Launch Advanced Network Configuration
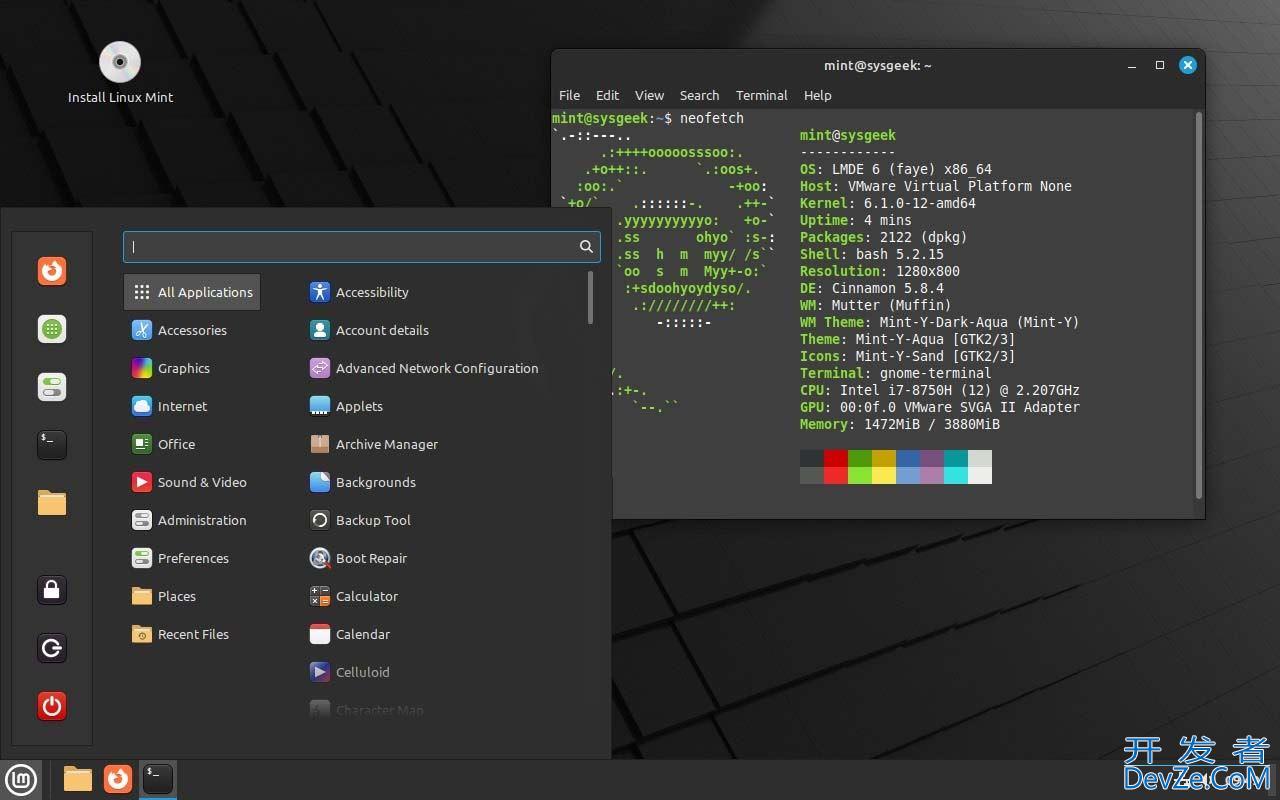Screen dimensions: 1280x800 pyautogui.click(x=424, y=368)
